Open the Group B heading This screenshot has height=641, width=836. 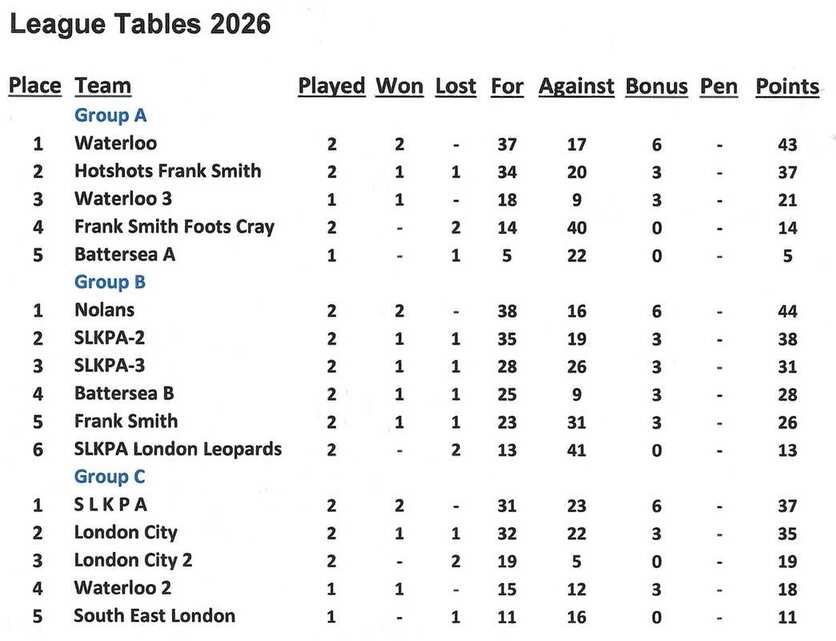pyautogui.click(x=110, y=282)
